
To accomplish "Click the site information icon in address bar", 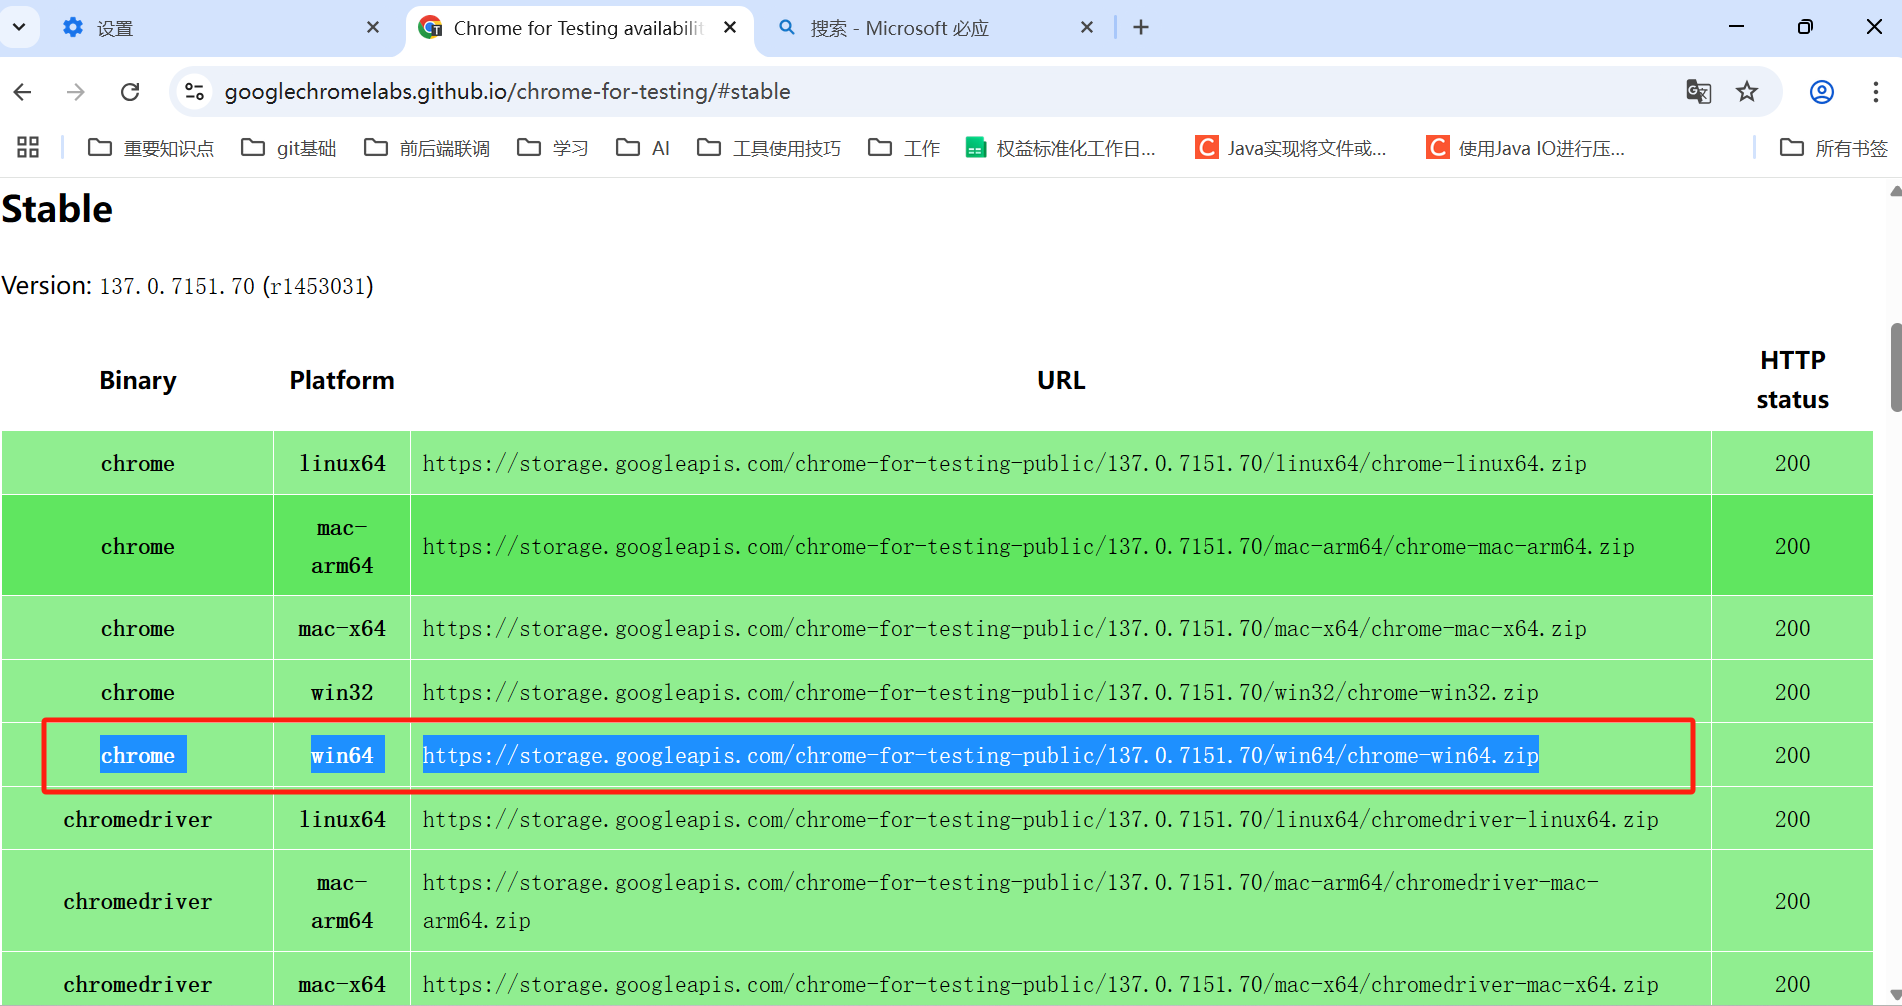I will pos(195,91).
